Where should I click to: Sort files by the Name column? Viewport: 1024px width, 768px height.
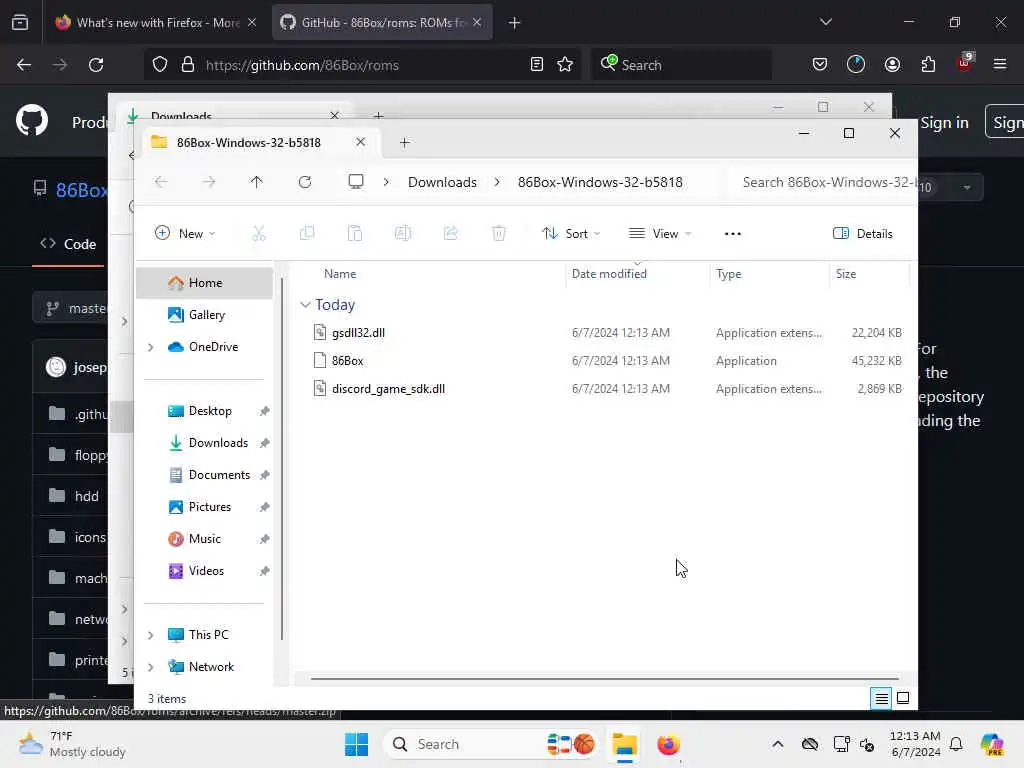[x=340, y=274]
